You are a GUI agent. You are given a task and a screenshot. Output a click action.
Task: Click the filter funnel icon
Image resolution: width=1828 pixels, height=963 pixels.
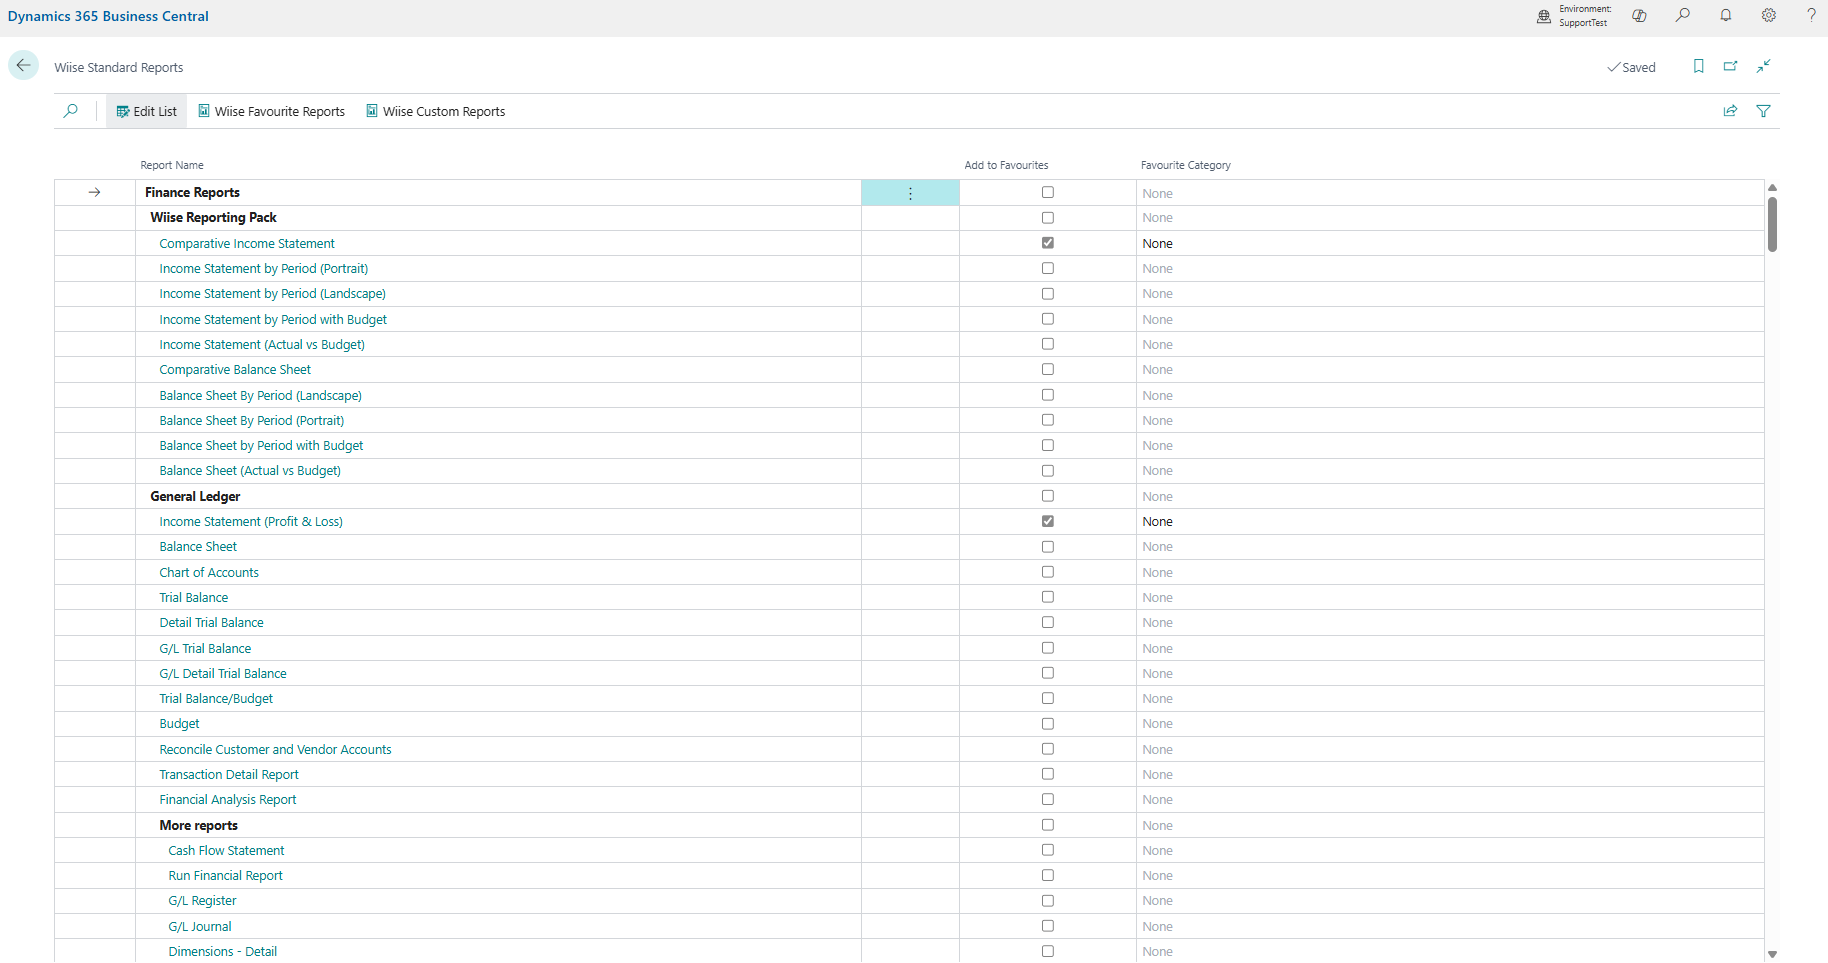pyautogui.click(x=1763, y=111)
